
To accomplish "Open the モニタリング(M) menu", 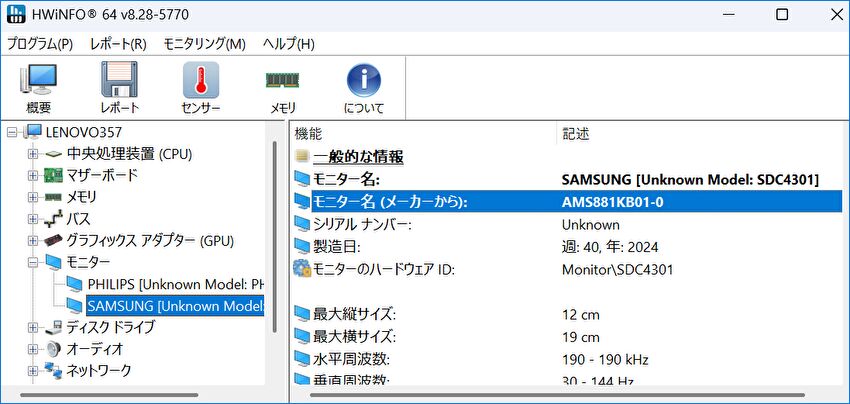I will (204, 44).
